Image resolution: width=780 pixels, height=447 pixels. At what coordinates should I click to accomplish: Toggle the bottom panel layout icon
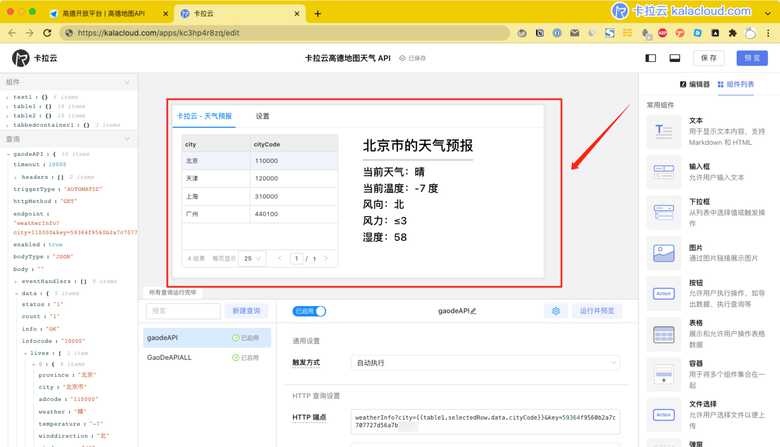pyautogui.click(x=675, y=58)
